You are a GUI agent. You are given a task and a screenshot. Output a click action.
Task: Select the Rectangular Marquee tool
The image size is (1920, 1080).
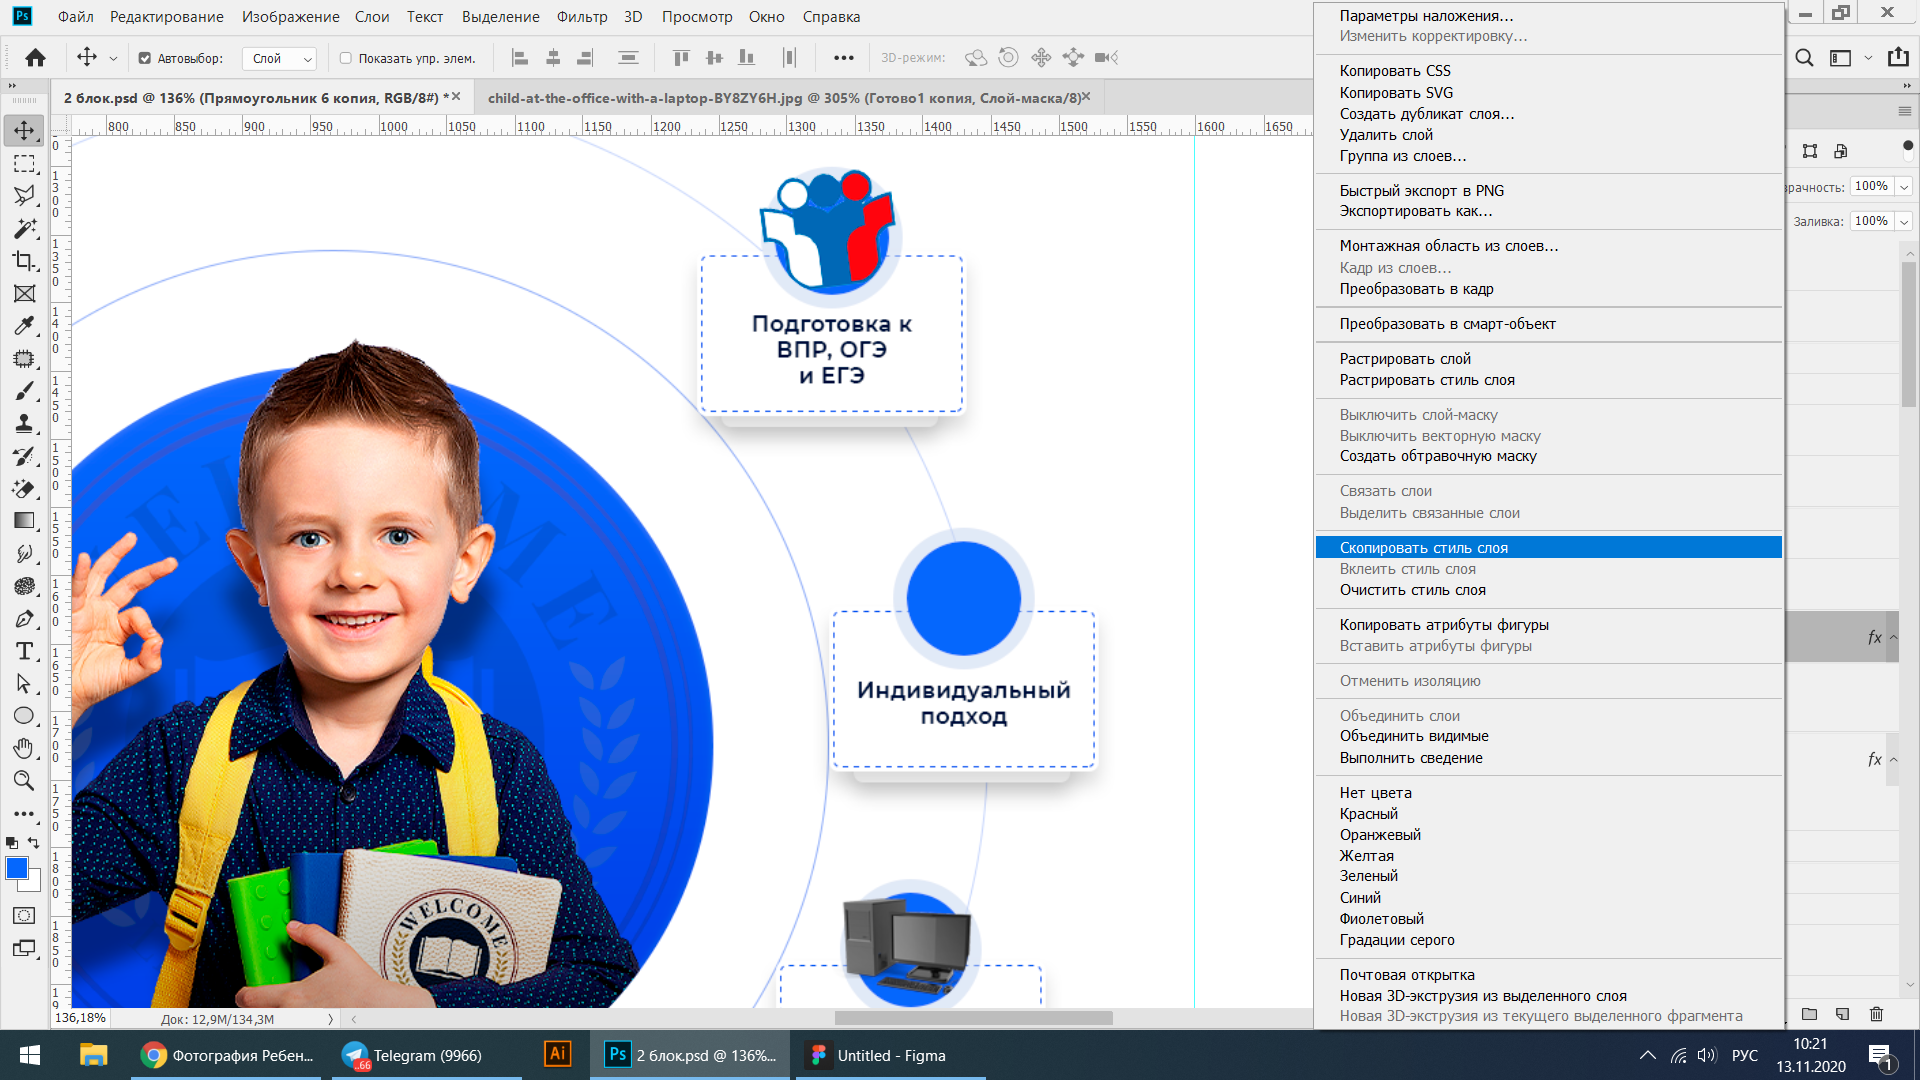tap(24, 163)
